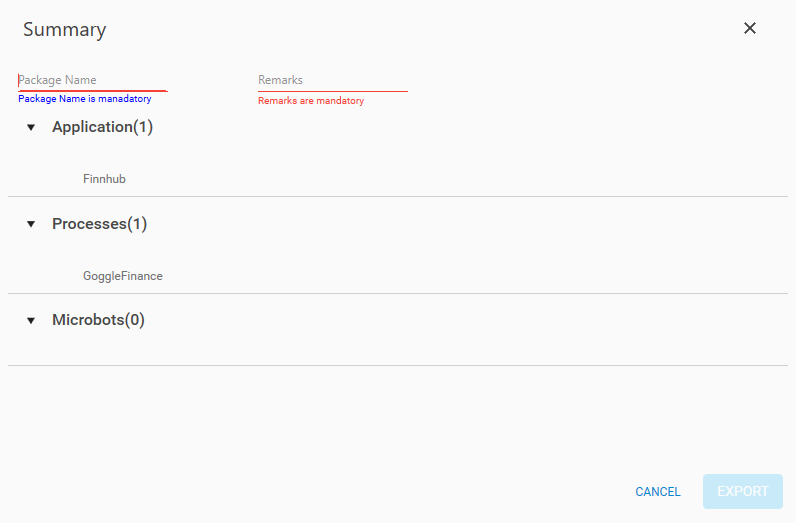Focus the Package Name input field
Viewport: 796px width, 523px height.
click(x=92, y=80)
